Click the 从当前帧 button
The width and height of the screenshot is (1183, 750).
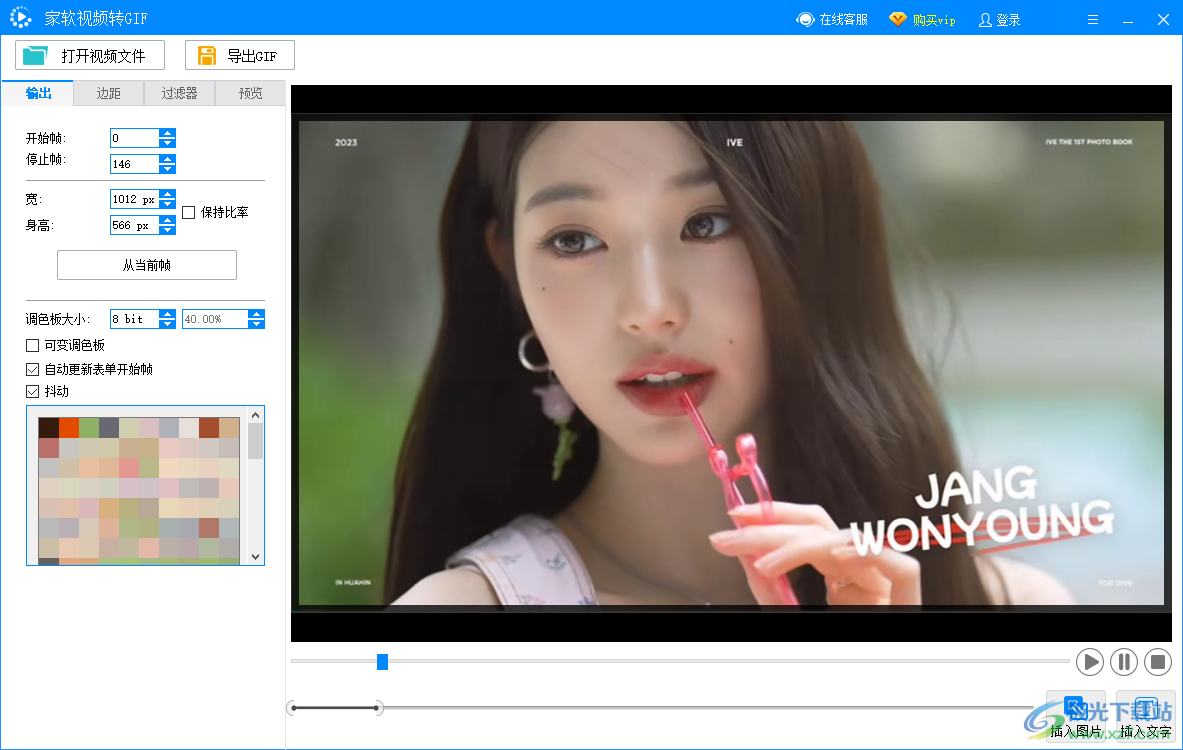(147, 265)
